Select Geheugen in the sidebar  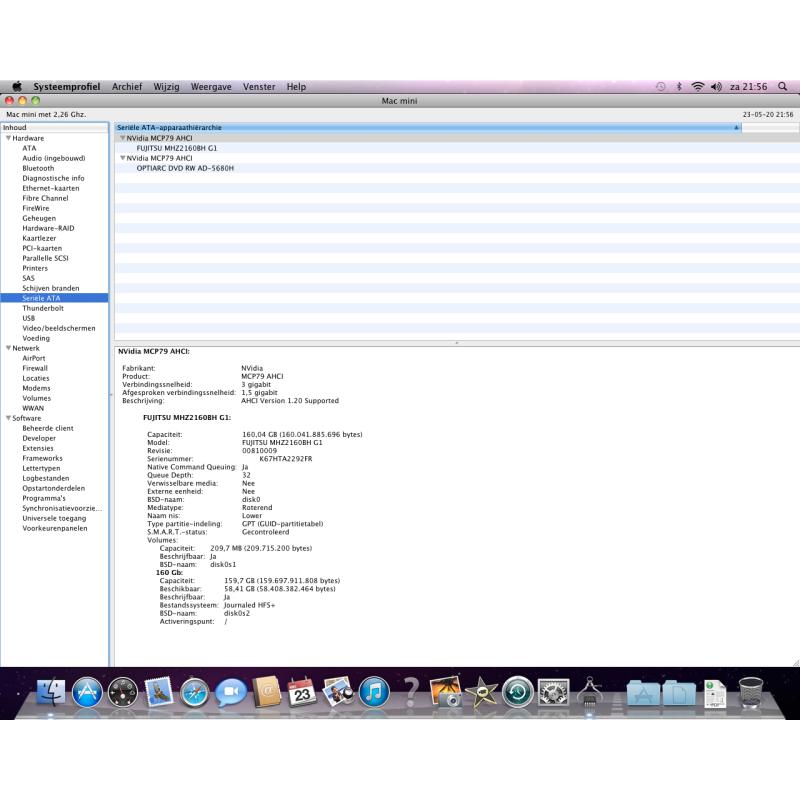39,218
